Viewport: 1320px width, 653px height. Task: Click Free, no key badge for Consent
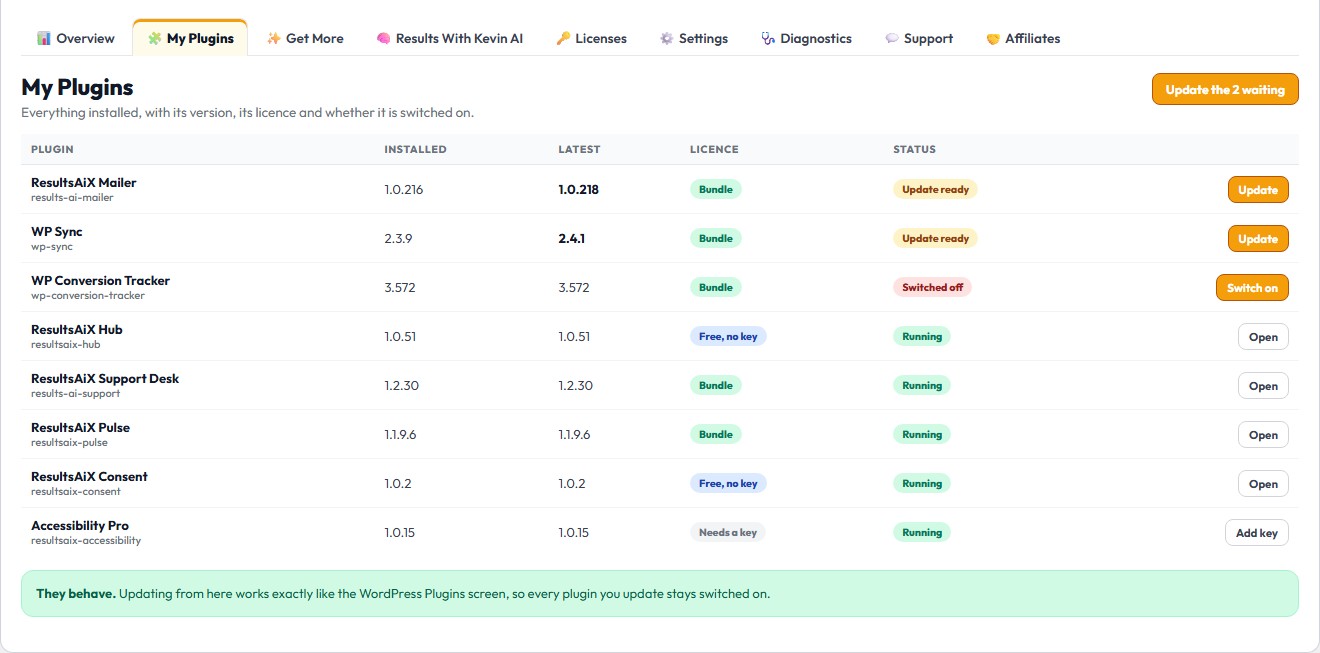point(728,483)
